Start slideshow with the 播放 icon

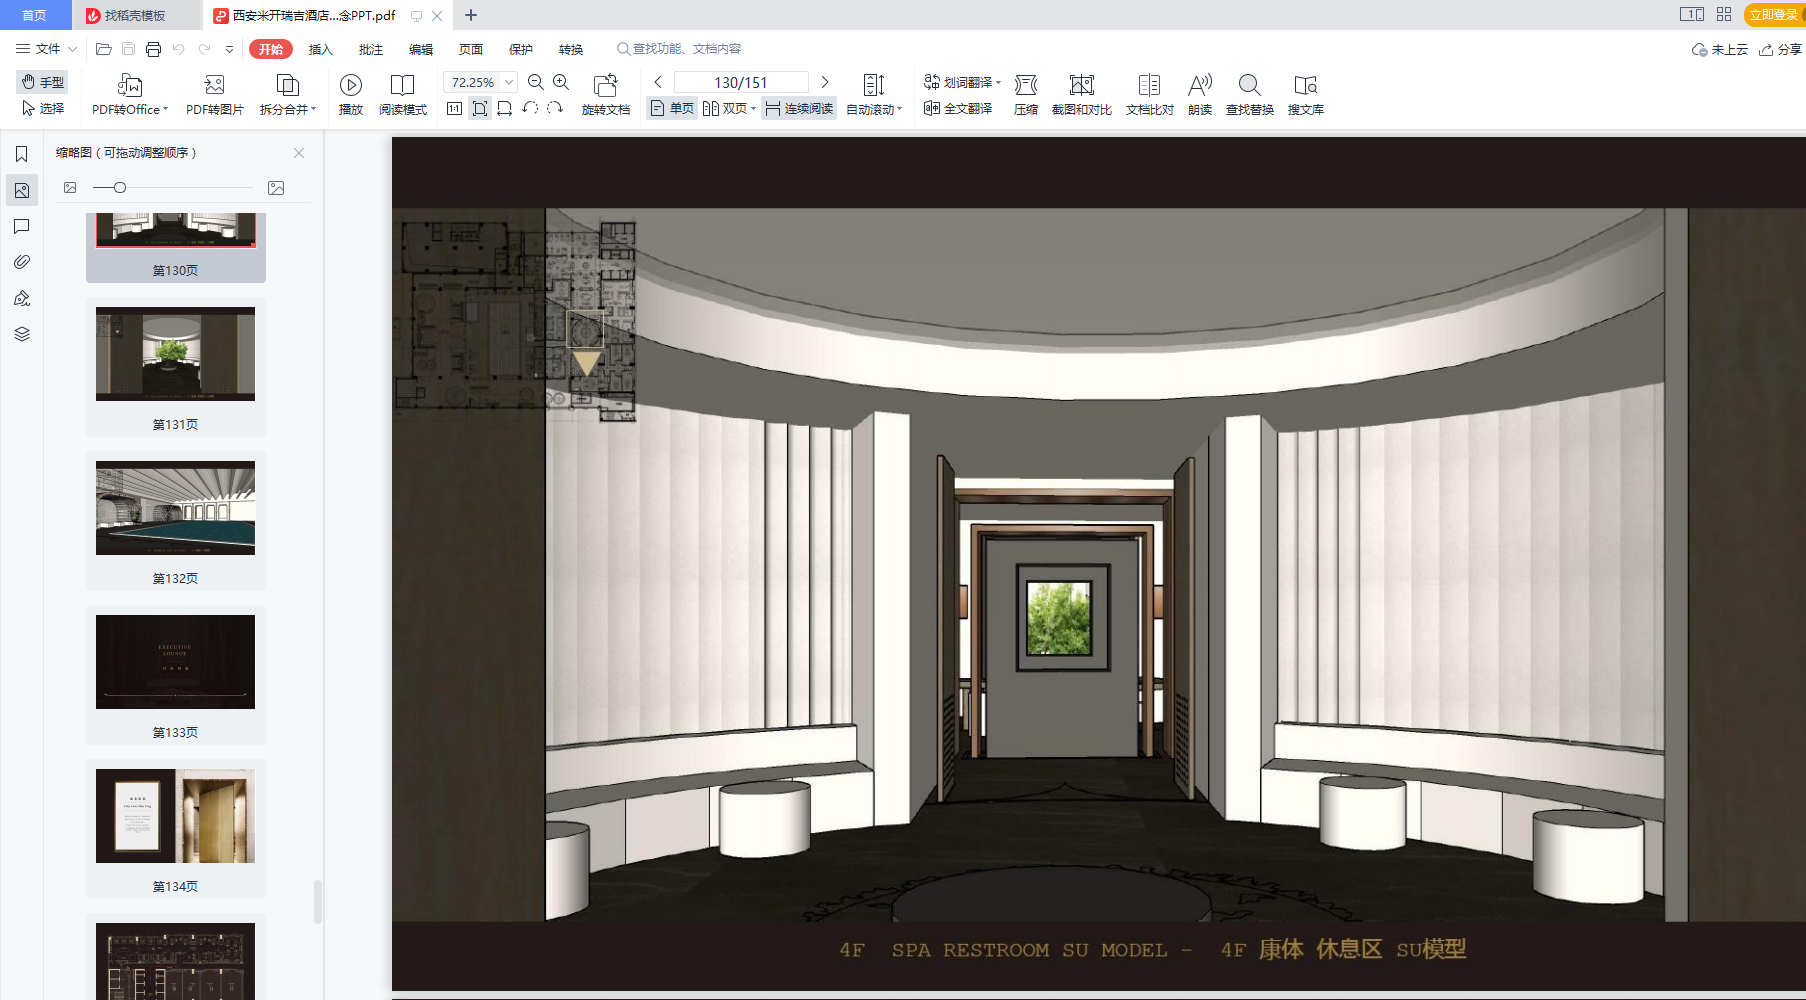click(x=350, y=86)
